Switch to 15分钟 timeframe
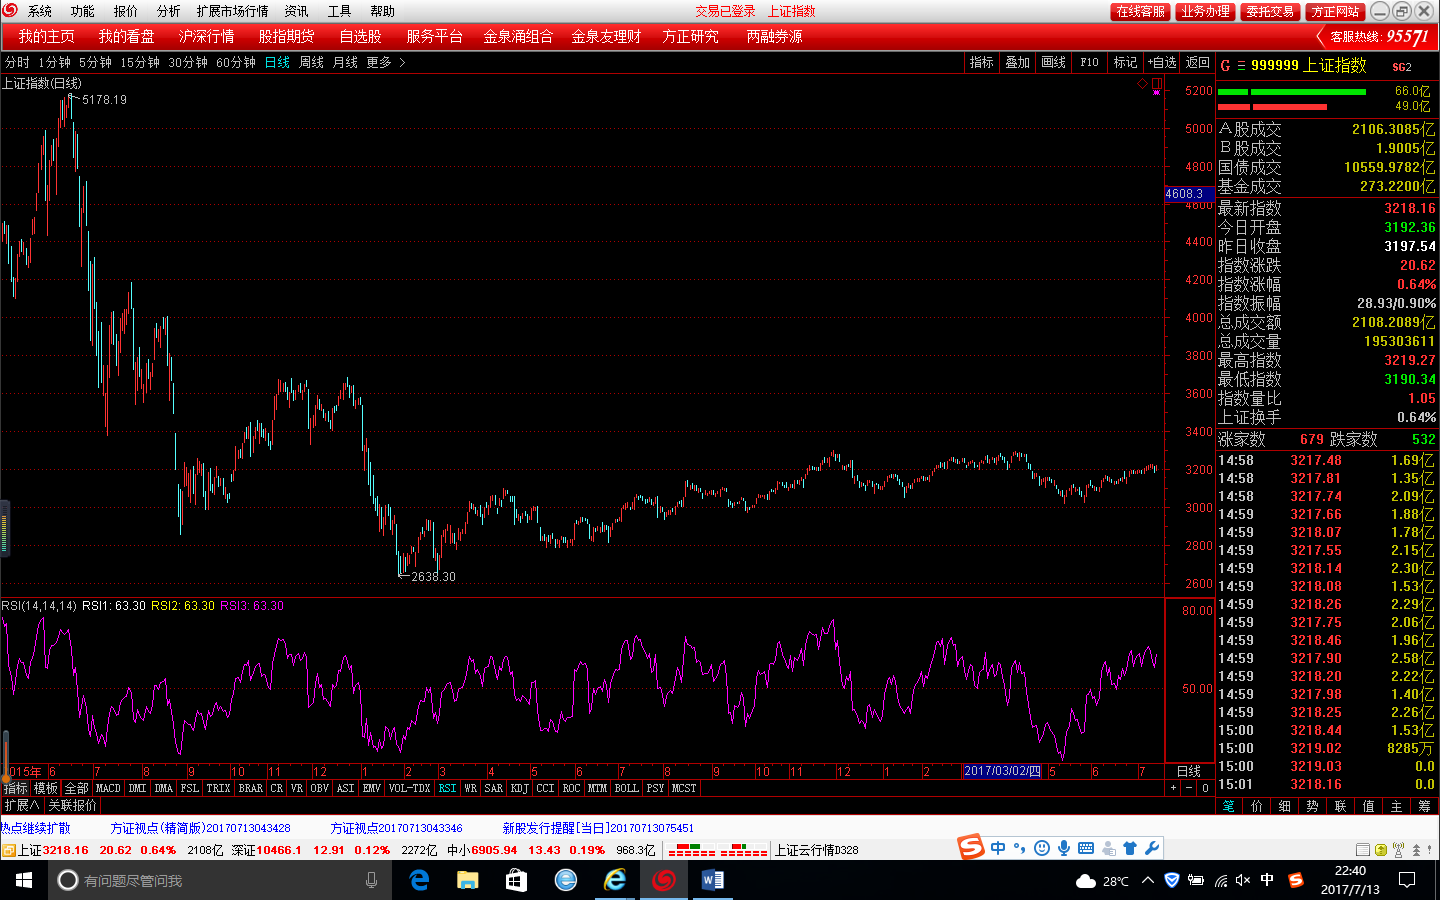The image size is (1440, 900). coord(140,62)
